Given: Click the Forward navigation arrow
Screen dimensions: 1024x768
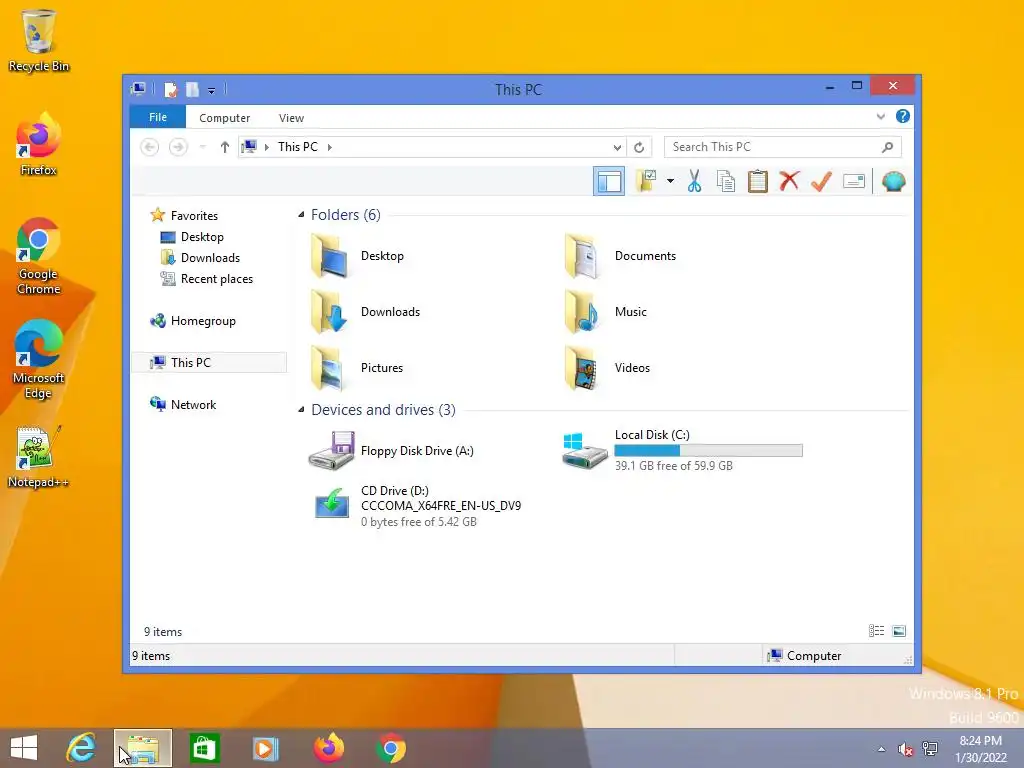Looking at the screenshot, I should (x=178, y=147).
